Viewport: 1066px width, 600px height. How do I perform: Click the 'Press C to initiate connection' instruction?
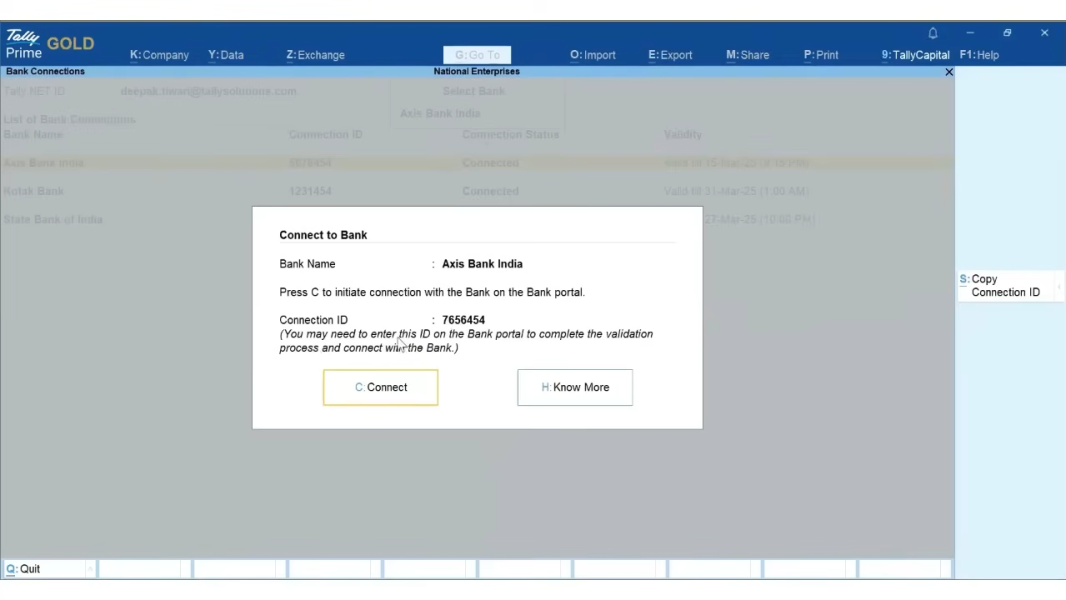[x=432, y=292]
